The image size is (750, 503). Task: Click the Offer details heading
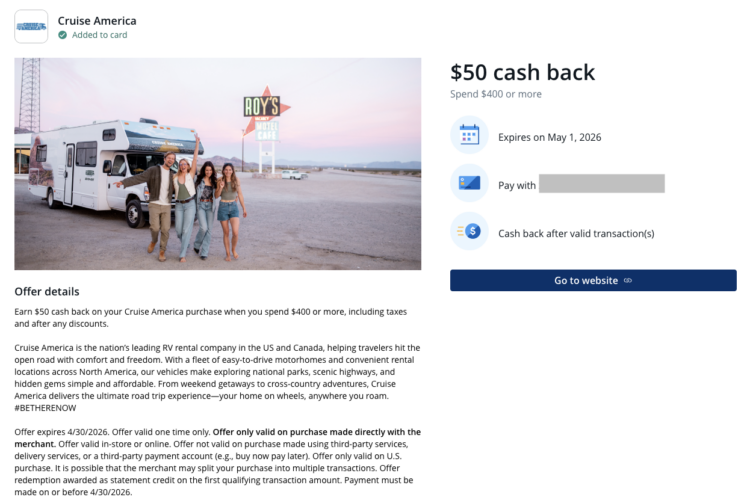[x=46, y=292]
